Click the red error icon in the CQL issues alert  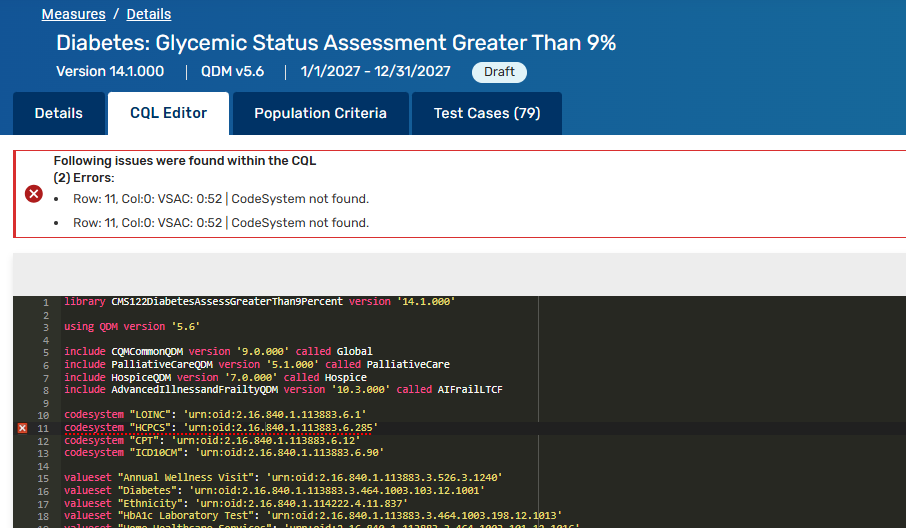click(33, 194)
